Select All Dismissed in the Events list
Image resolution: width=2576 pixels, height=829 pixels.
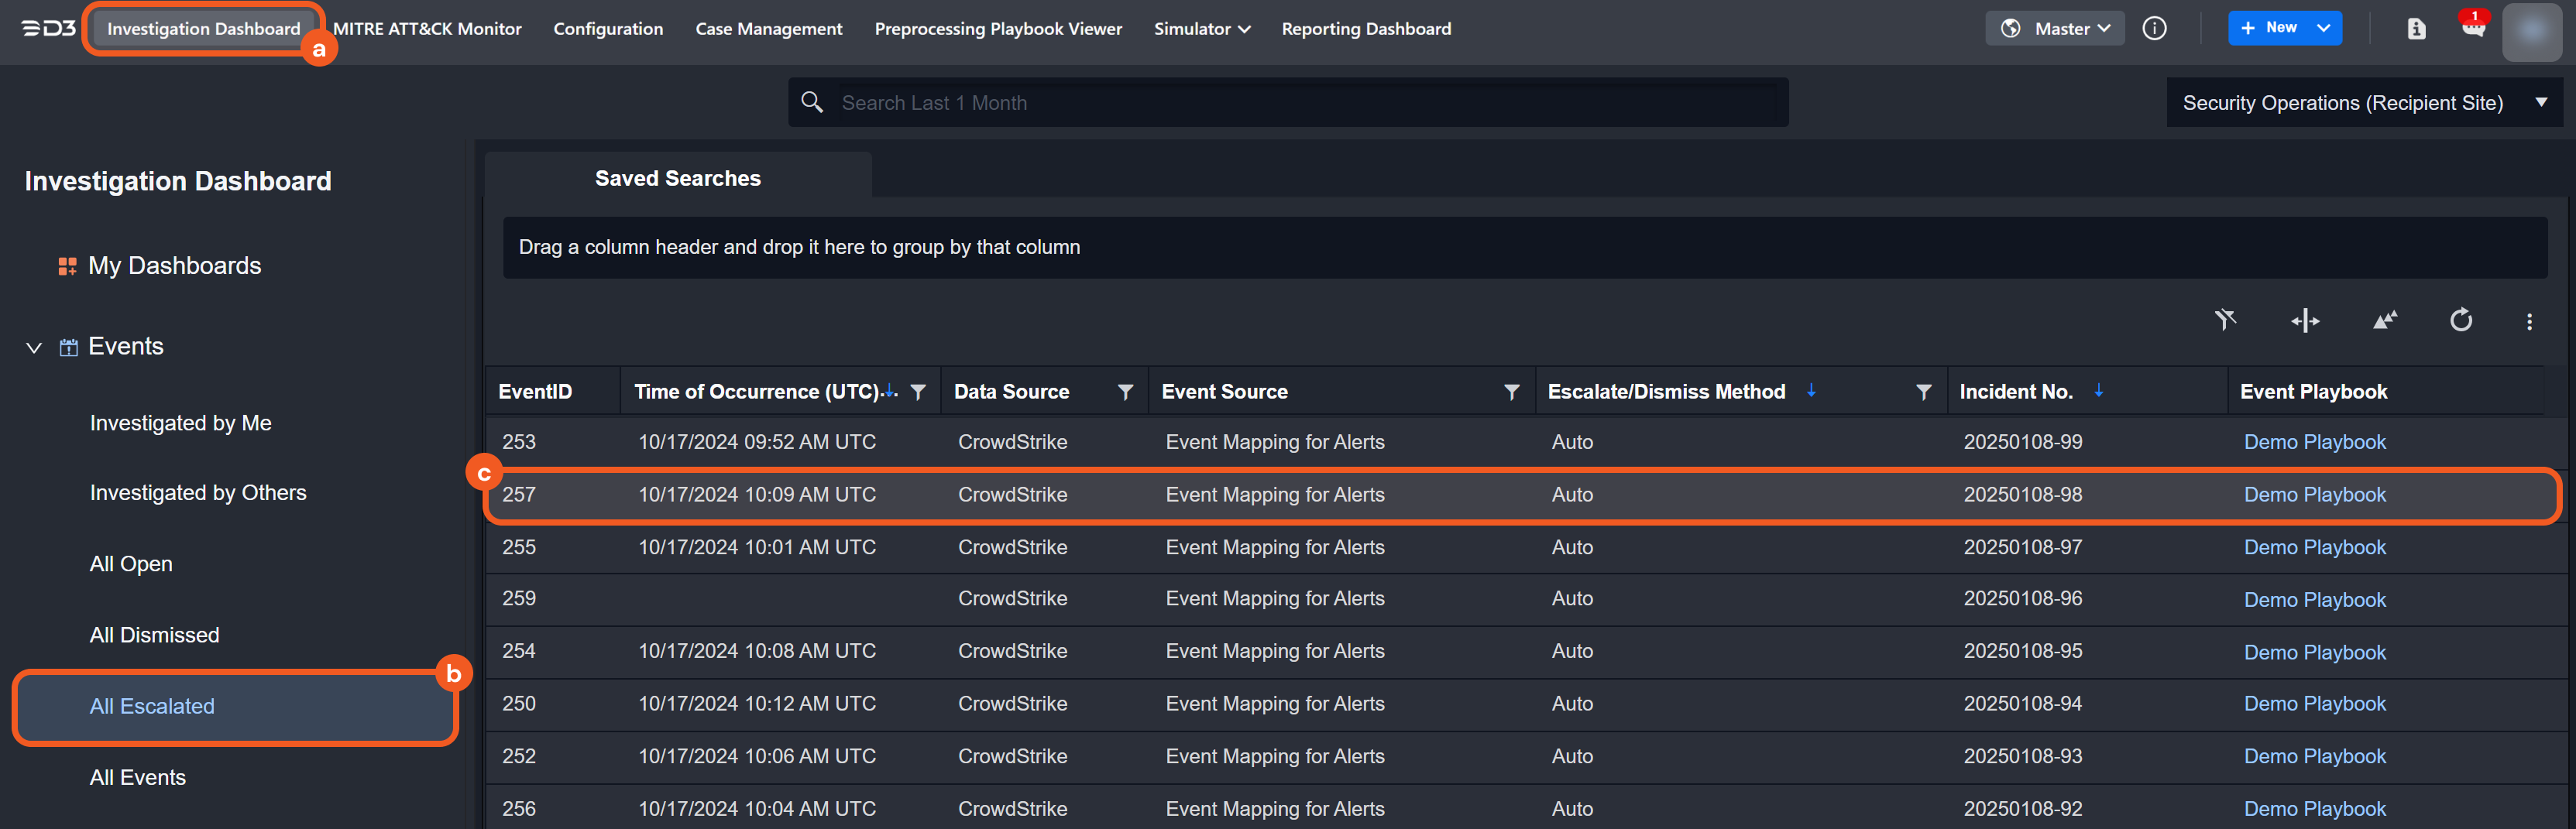point(154,635)
